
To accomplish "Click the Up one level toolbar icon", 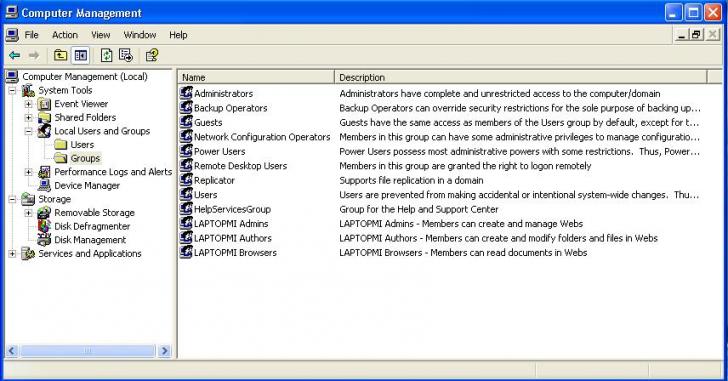I will point(60,56).
